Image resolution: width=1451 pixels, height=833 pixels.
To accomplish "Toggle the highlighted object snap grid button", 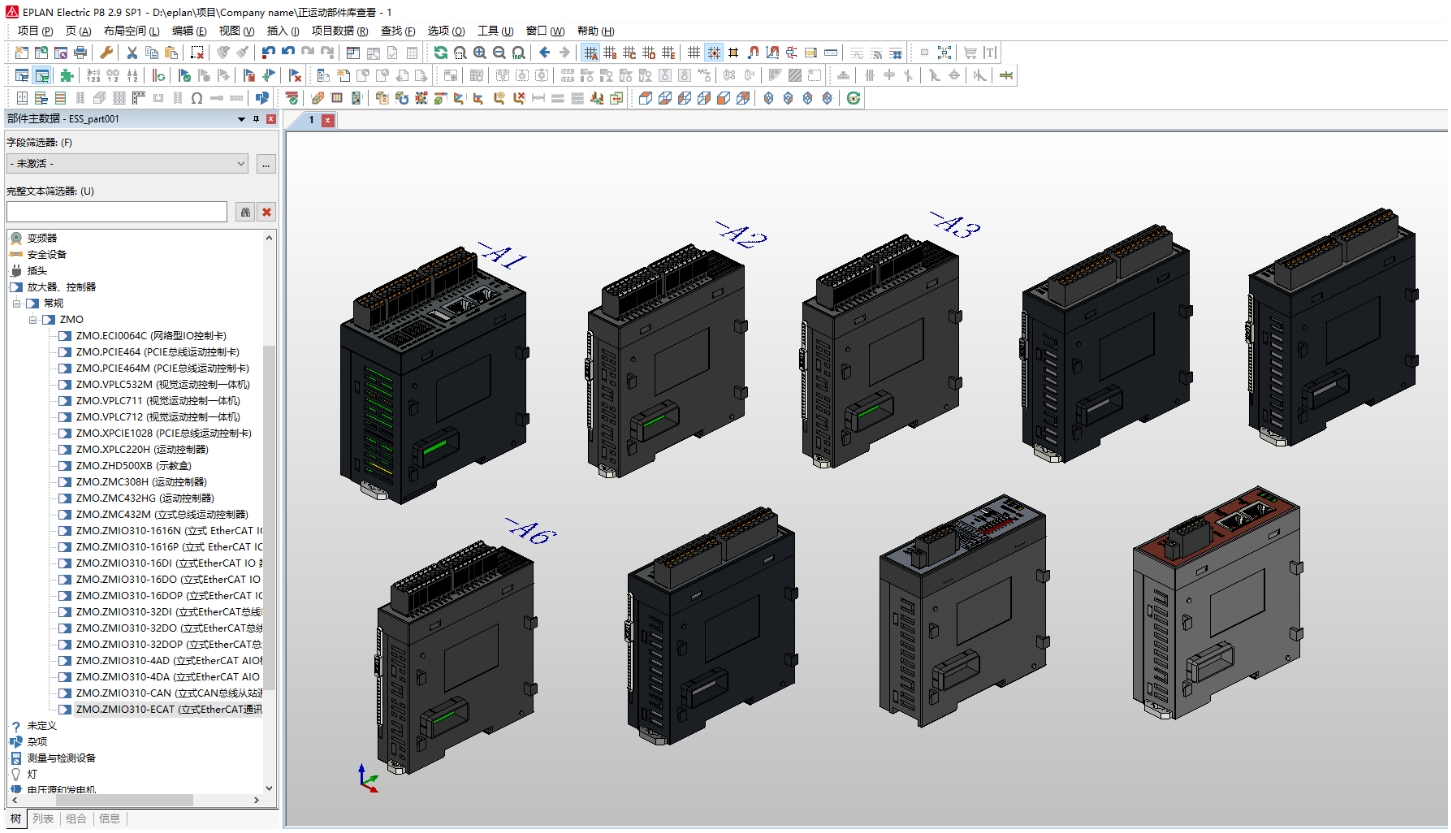I will pos(714,52).
